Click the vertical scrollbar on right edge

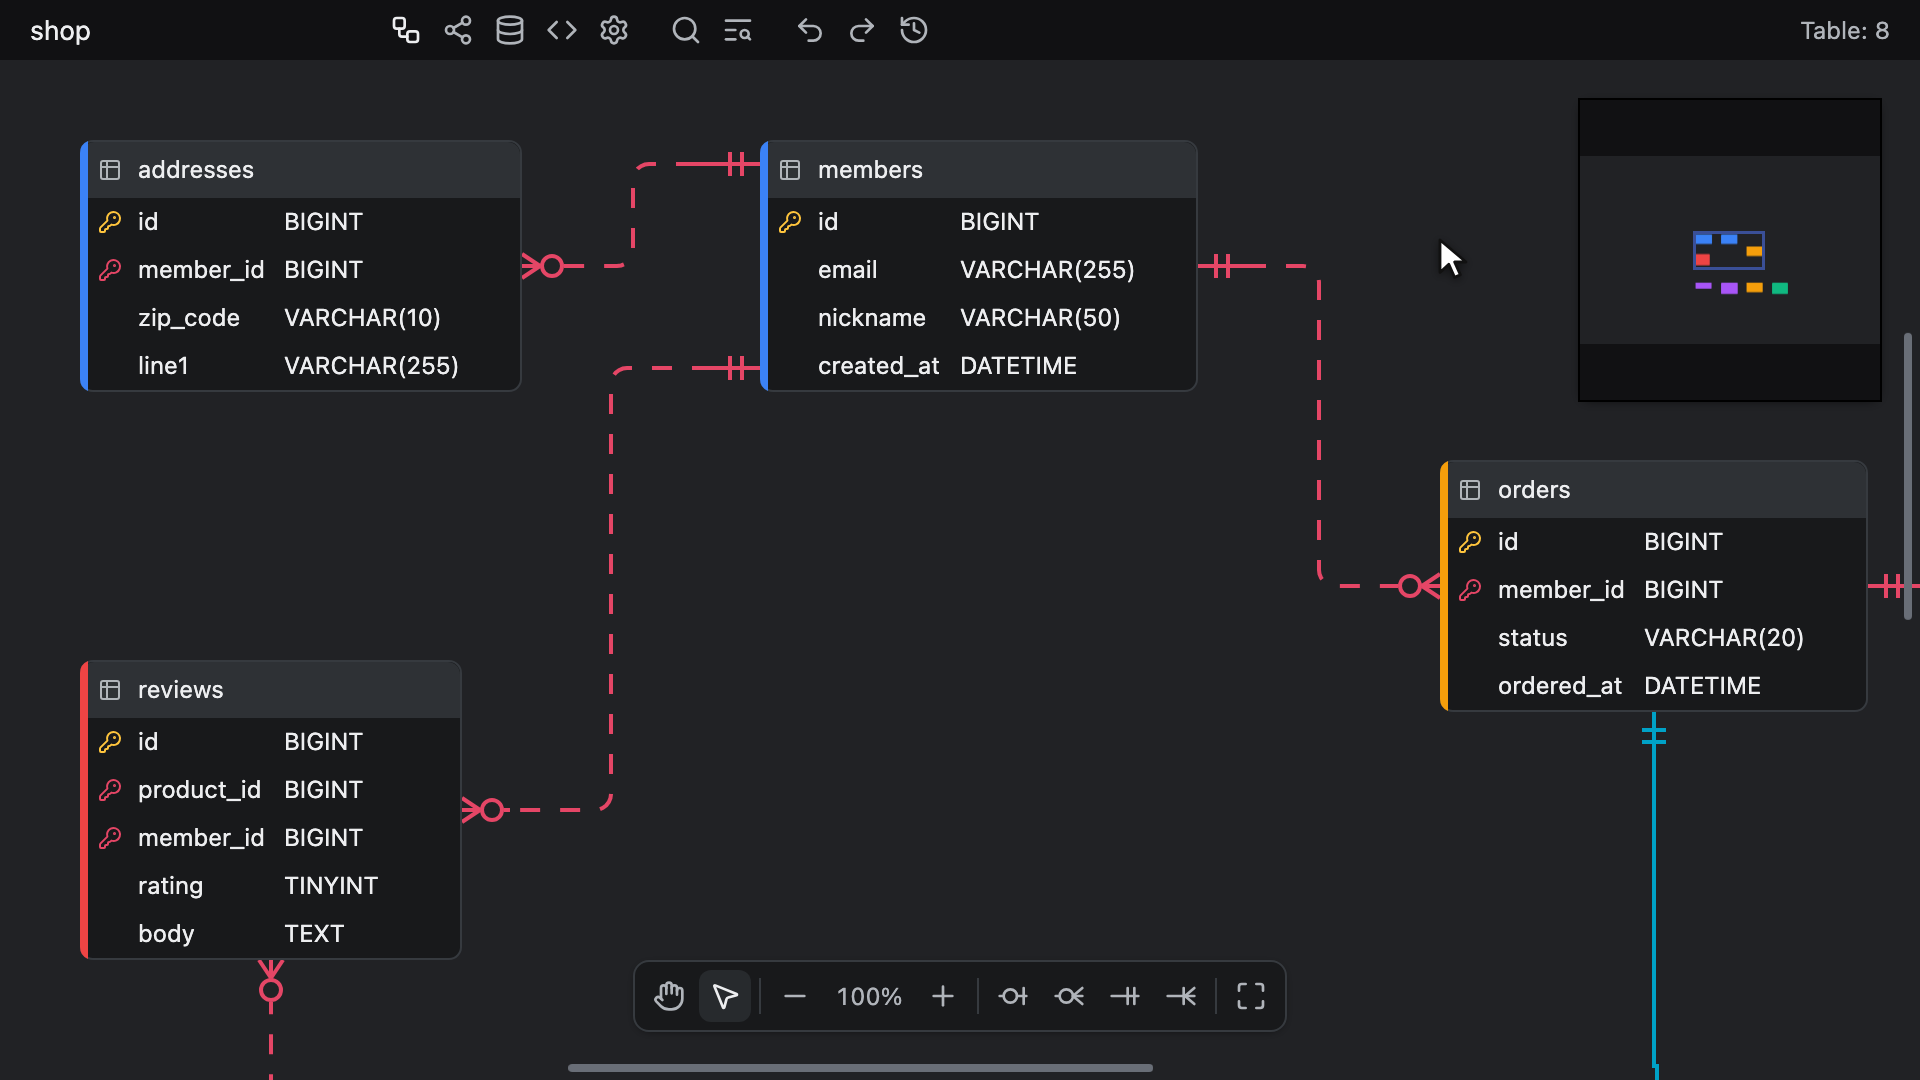tap(1908, 476)
